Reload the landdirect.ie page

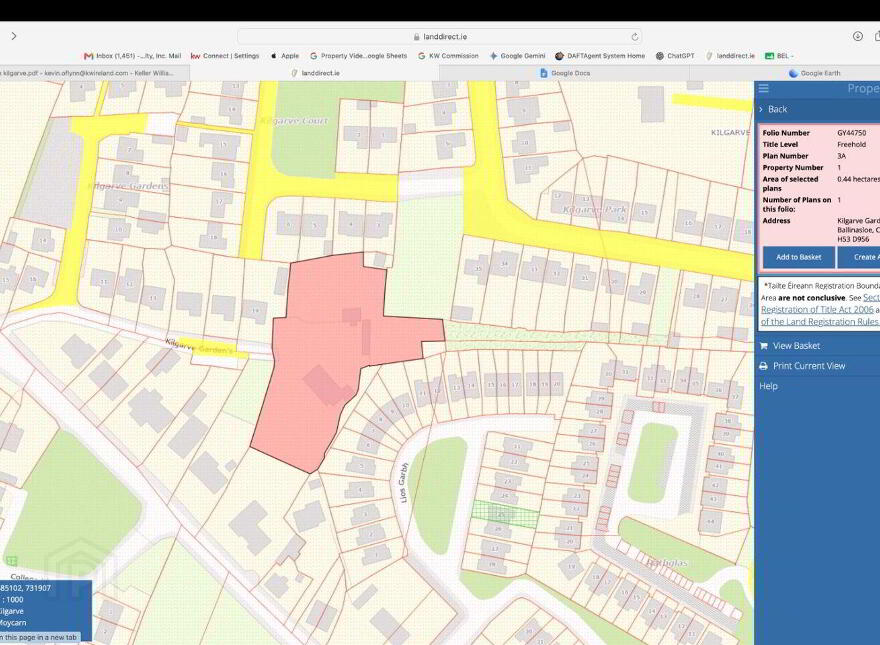tap(635, 36)
